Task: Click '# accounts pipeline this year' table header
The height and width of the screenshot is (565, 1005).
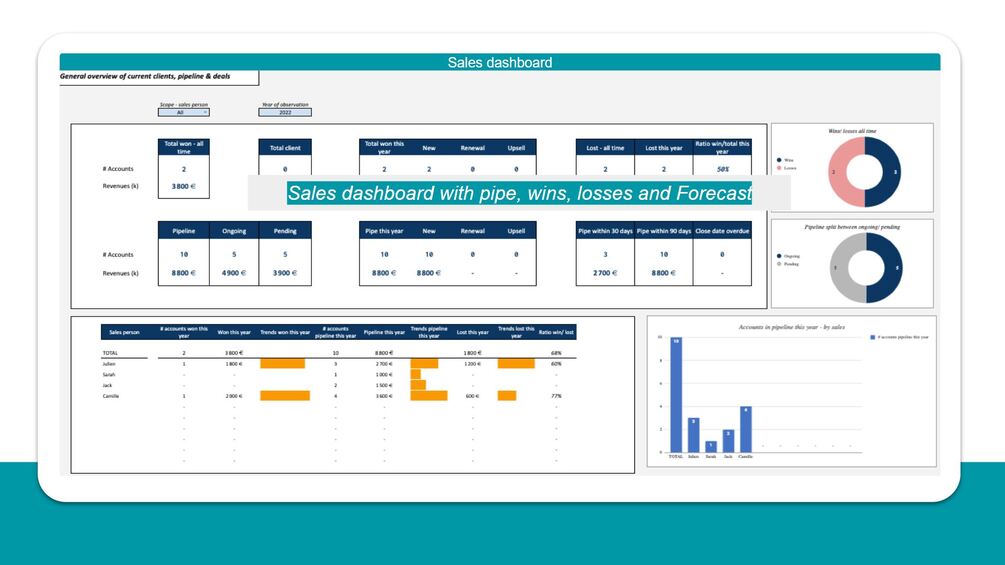Action: [x=335, y=332]
